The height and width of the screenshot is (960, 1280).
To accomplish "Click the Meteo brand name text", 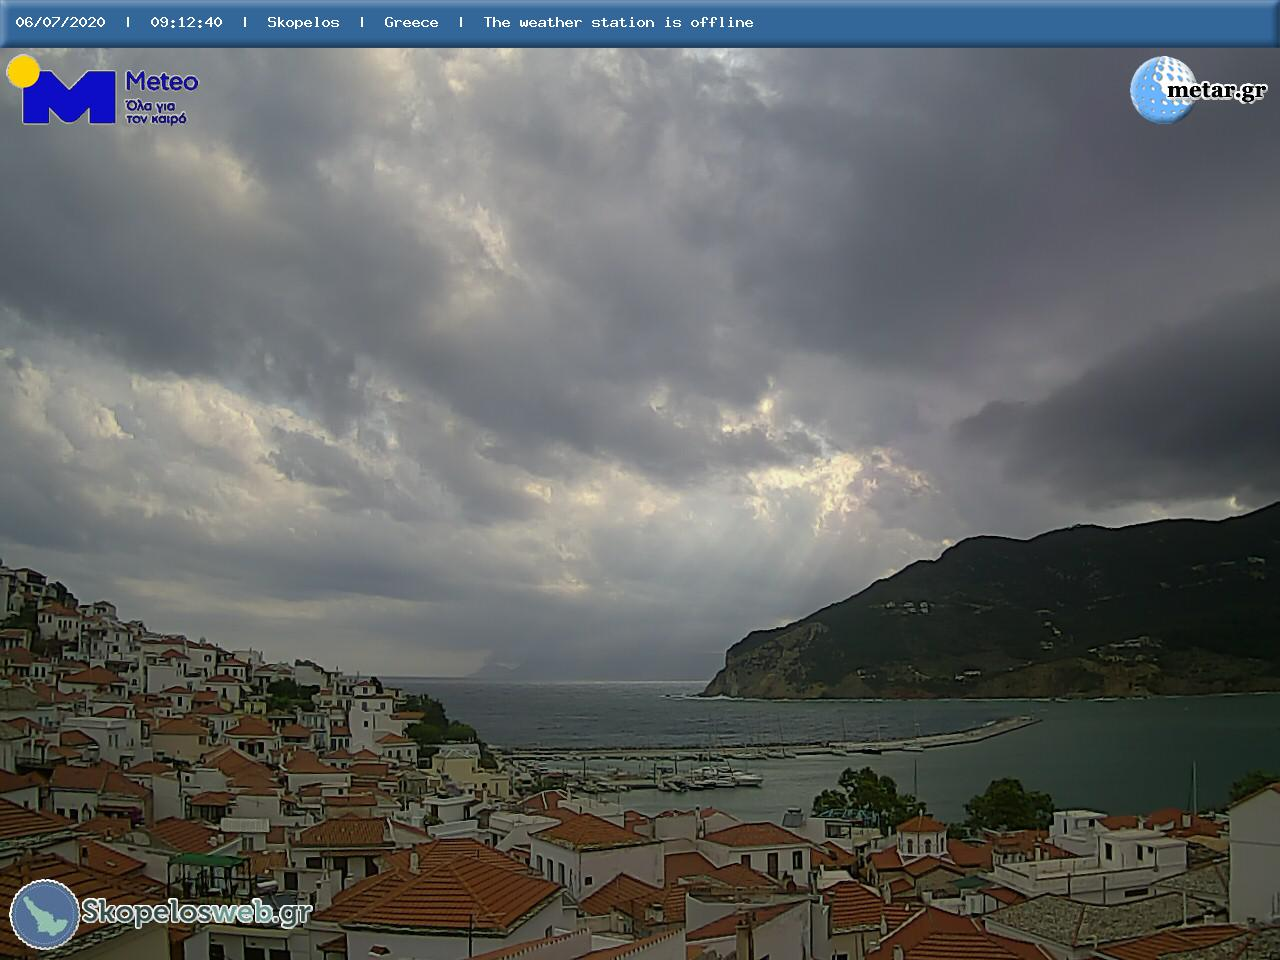I will click(162, 81).
